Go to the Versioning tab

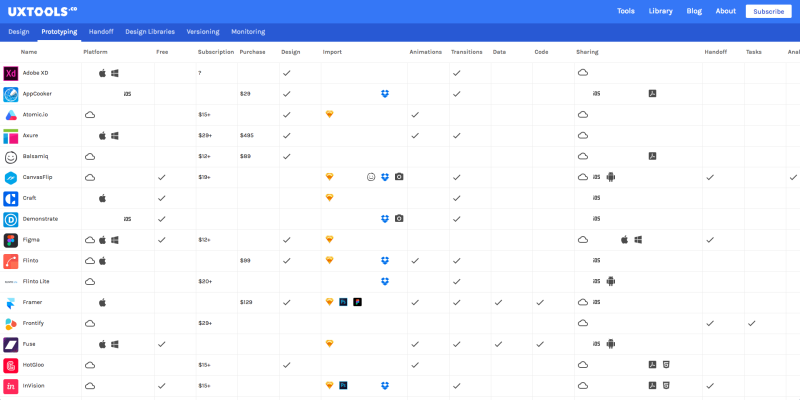pyautogui.click(x=203, y=32)
